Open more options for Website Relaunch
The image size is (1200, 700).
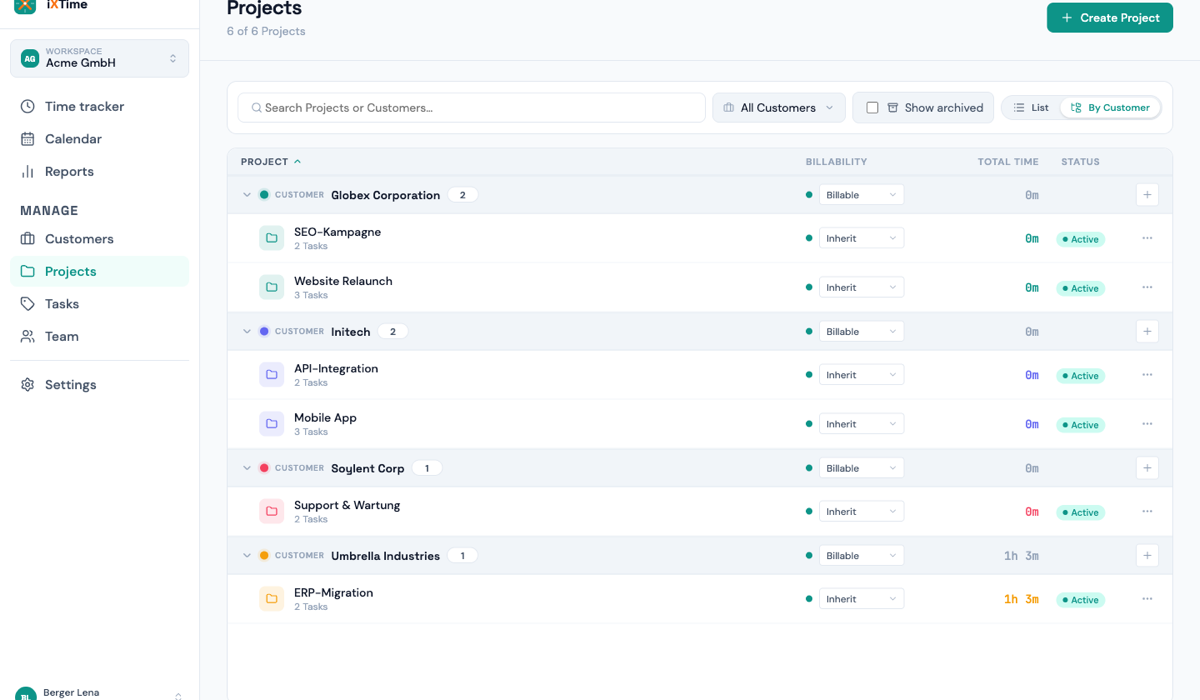[1147, 287]
